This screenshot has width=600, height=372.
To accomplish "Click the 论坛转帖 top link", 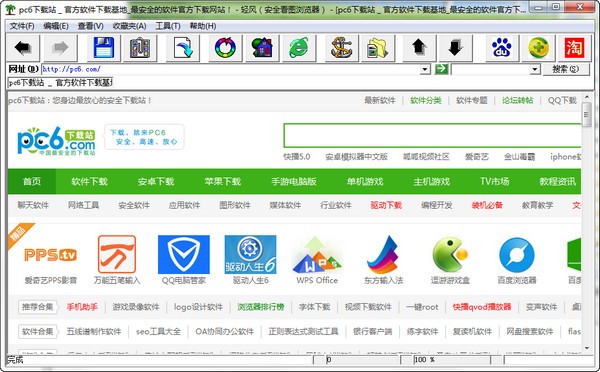I will coord(518,101).
